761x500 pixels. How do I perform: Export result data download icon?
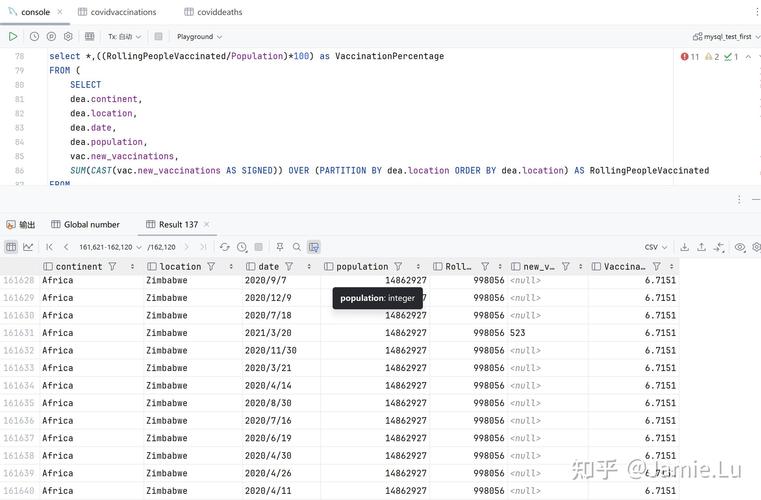click(684, 247)
